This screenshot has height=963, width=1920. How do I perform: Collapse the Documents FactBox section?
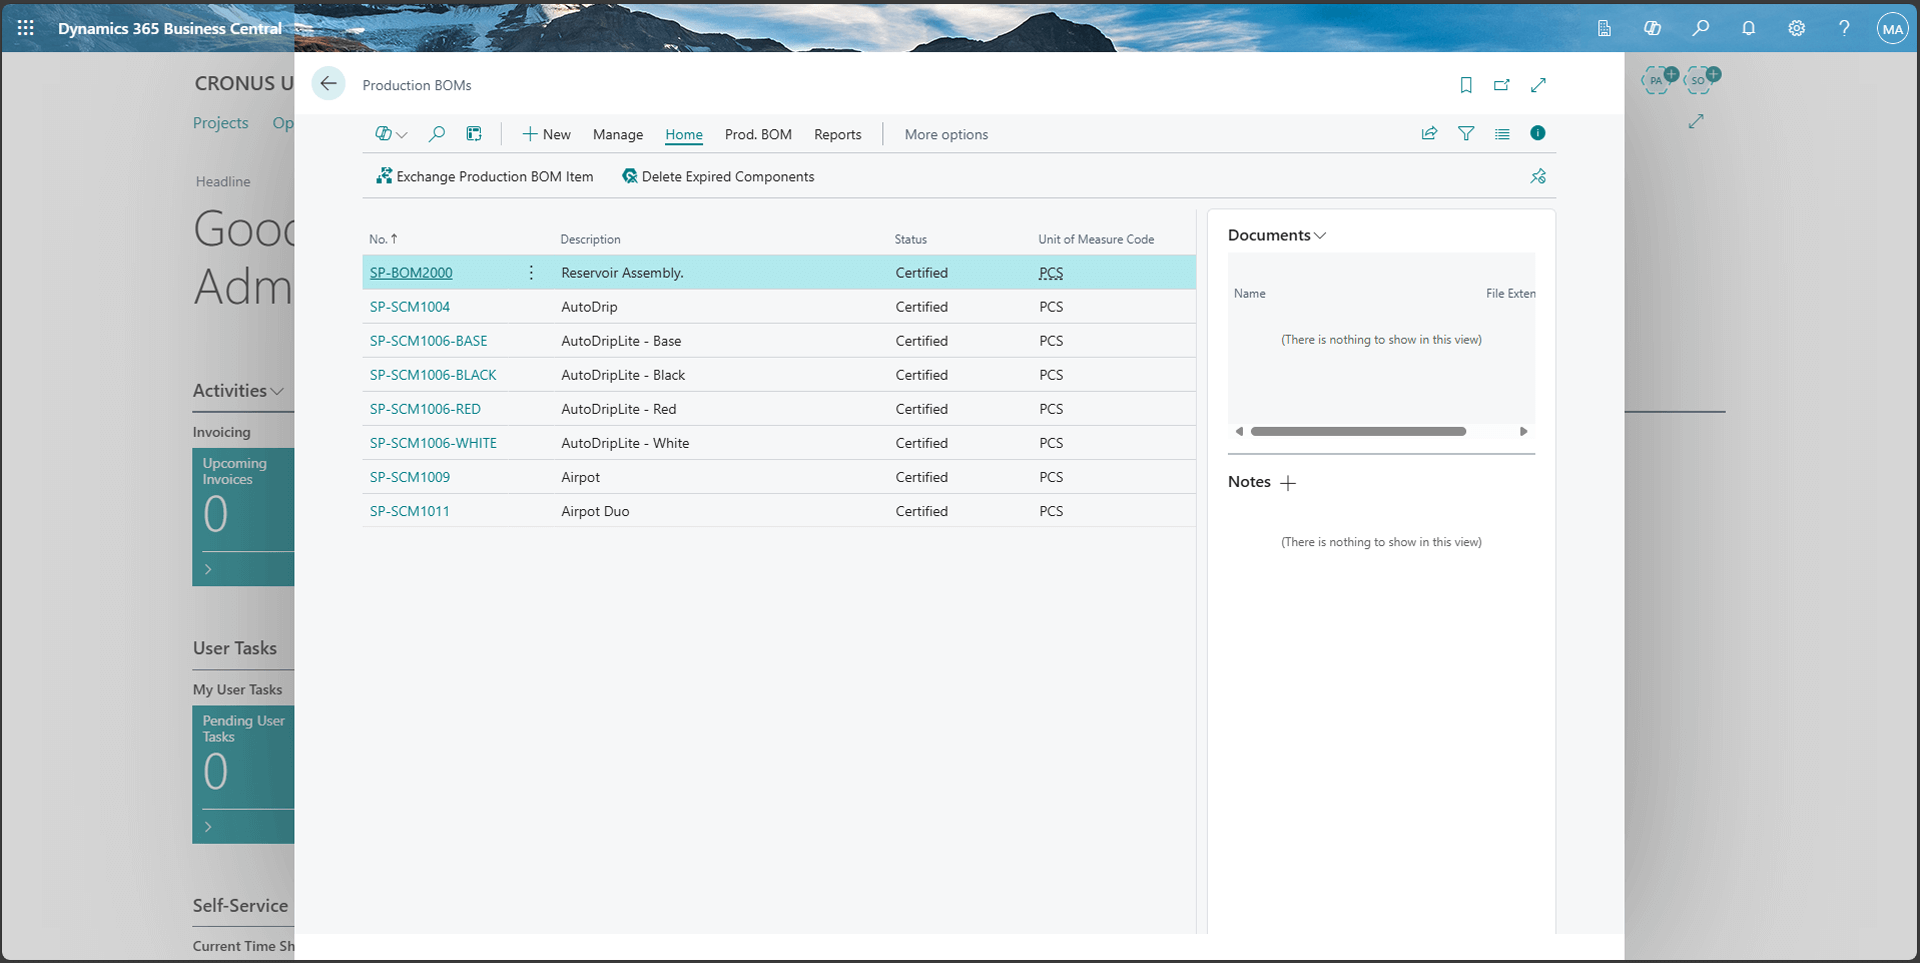click(x=1319, y=235)
